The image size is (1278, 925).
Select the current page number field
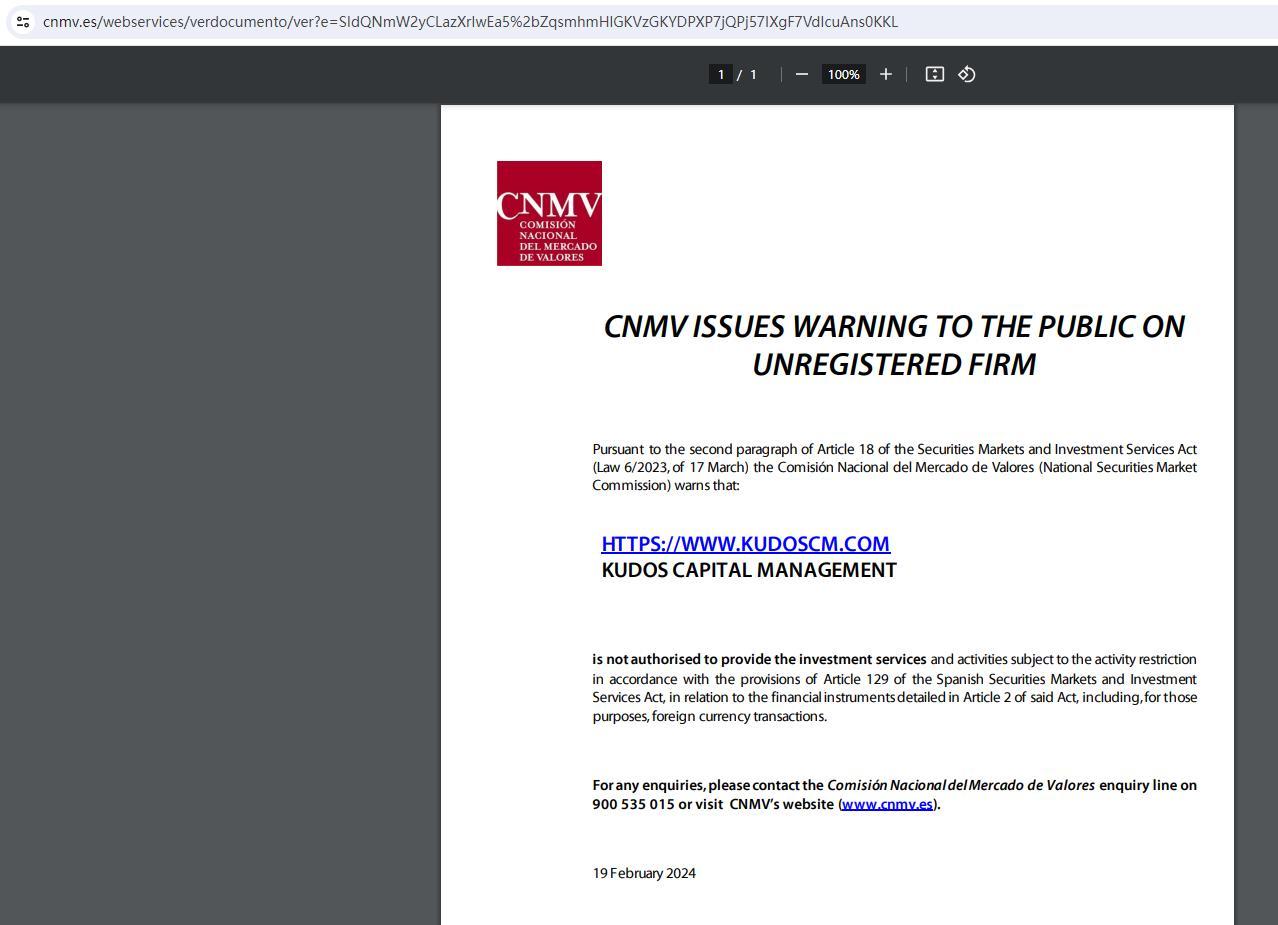click(720, 74)
